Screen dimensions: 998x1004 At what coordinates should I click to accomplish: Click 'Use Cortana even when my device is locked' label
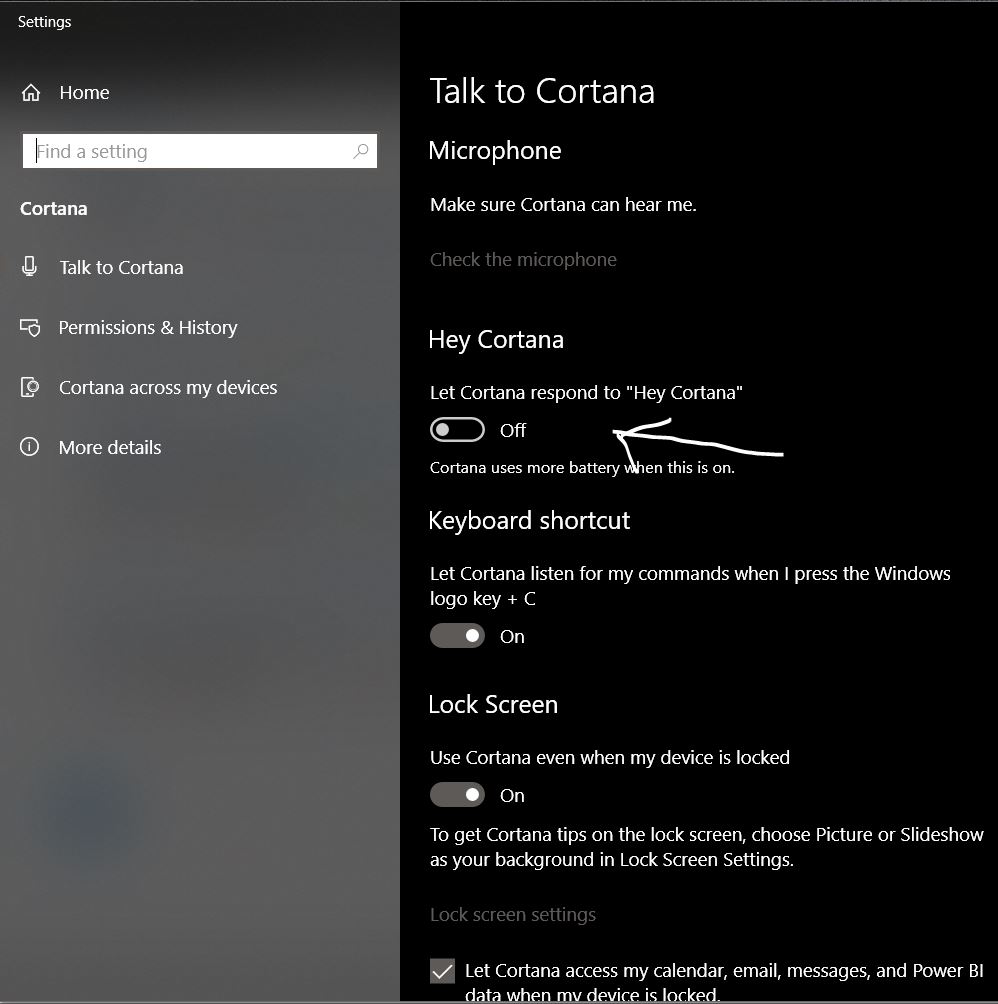click(610, 757)
